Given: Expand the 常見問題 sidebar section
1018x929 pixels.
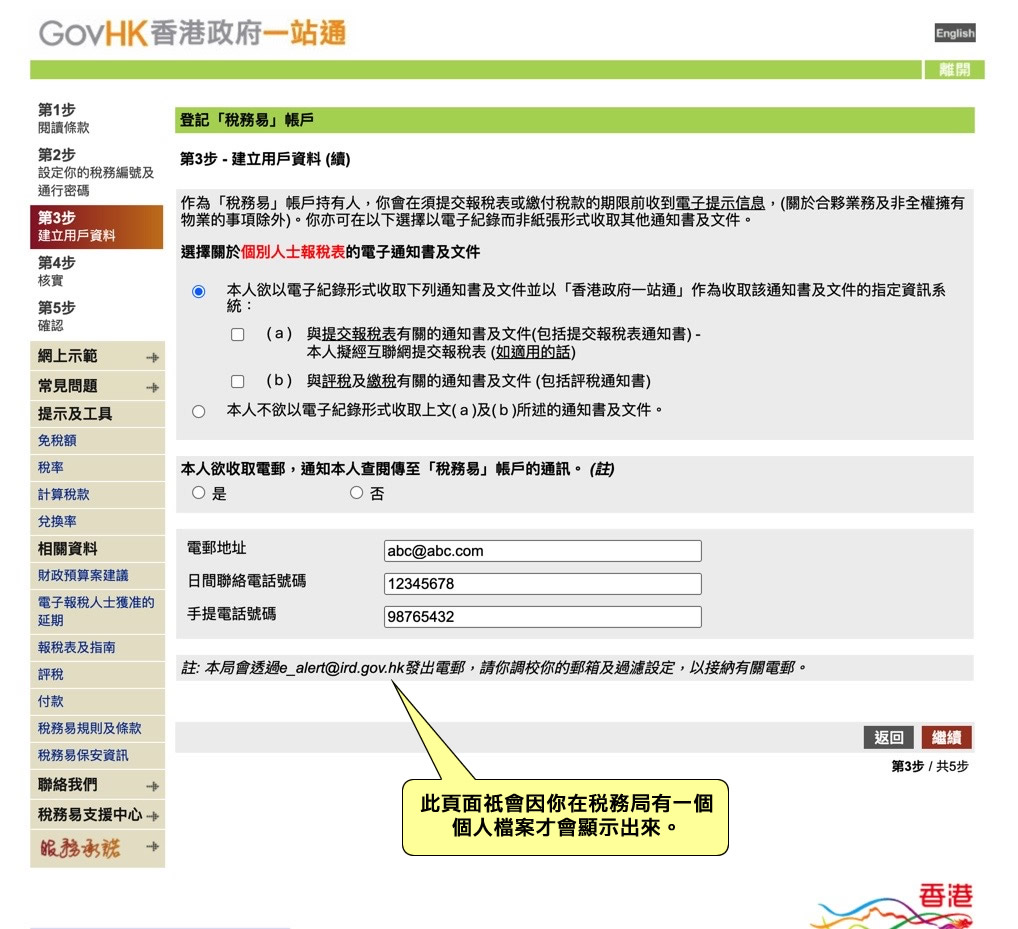Looking at the screenshot, I should coord(97,386).
